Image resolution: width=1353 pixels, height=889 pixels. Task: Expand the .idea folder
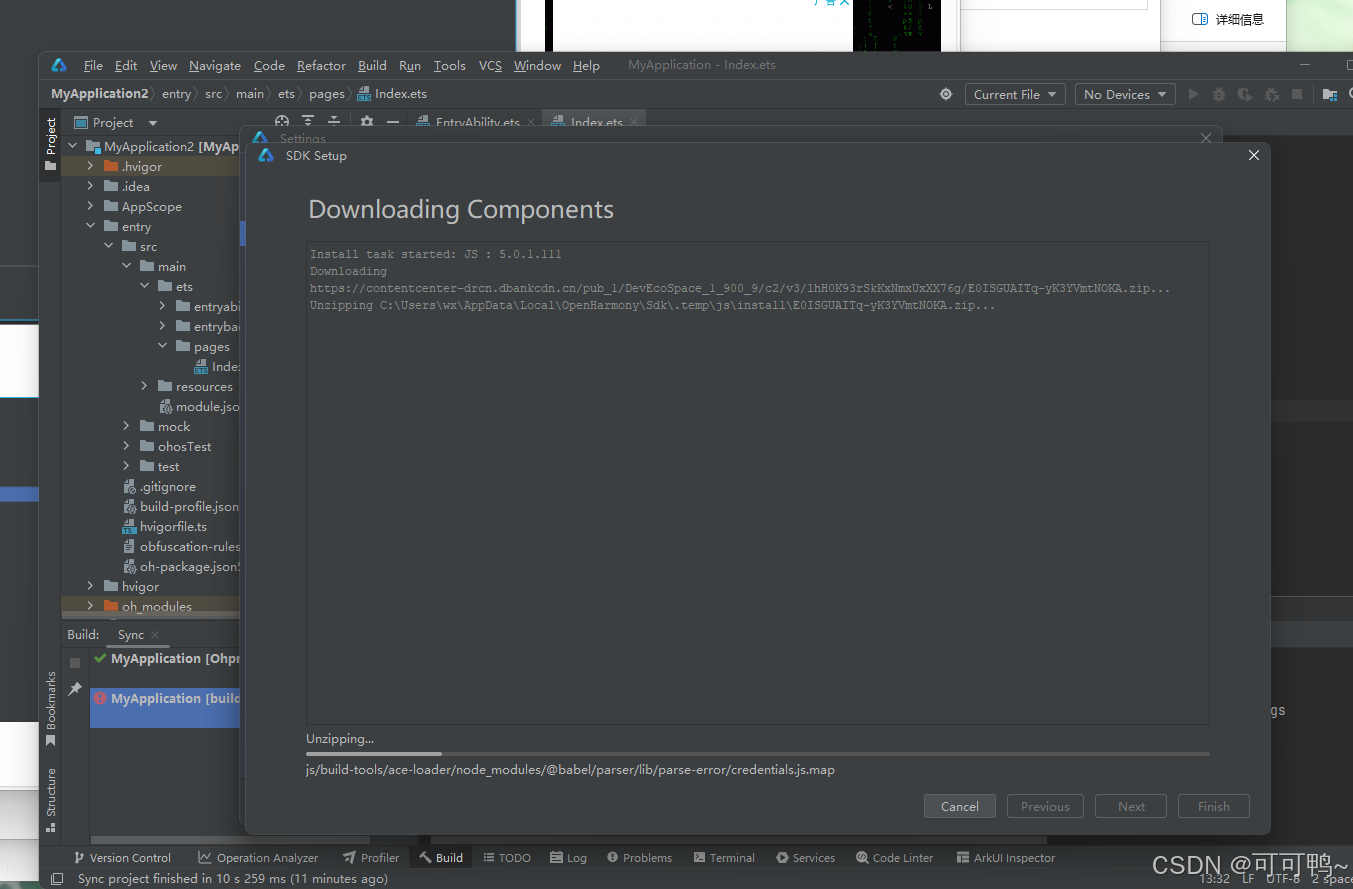(x=90, y=186)
